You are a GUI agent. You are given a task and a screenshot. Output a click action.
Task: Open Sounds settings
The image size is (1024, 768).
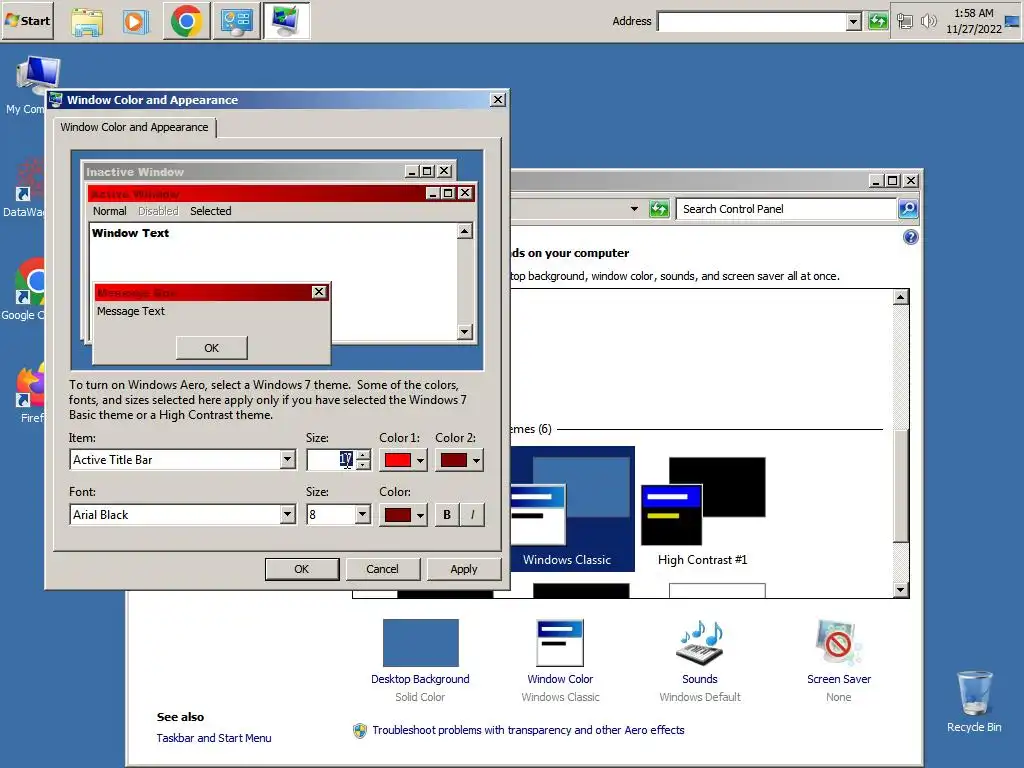[699, 661]
